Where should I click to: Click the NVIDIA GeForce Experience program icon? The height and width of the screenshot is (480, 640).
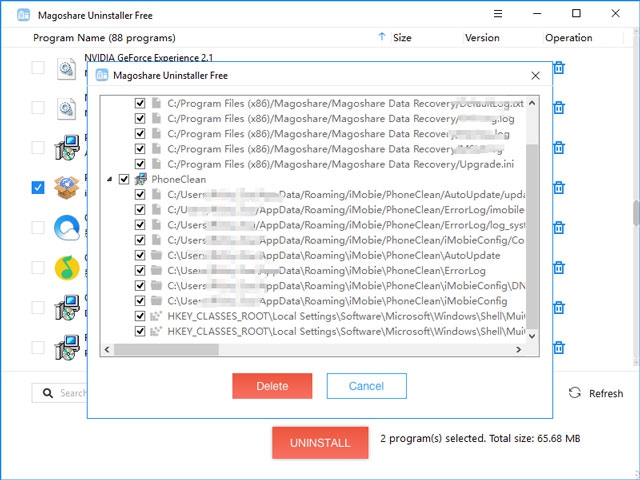66,69
